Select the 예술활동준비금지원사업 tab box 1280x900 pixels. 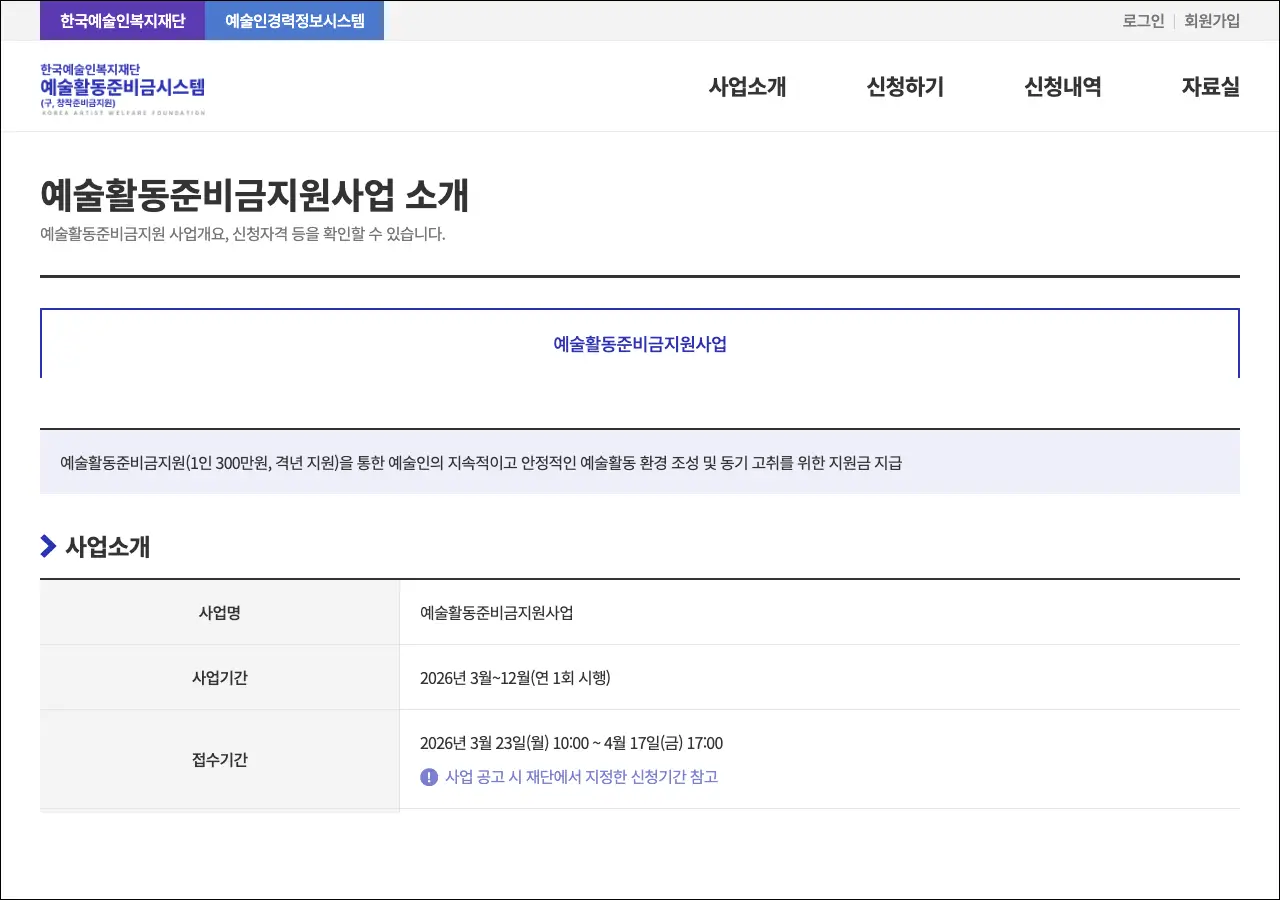(639, 344)
